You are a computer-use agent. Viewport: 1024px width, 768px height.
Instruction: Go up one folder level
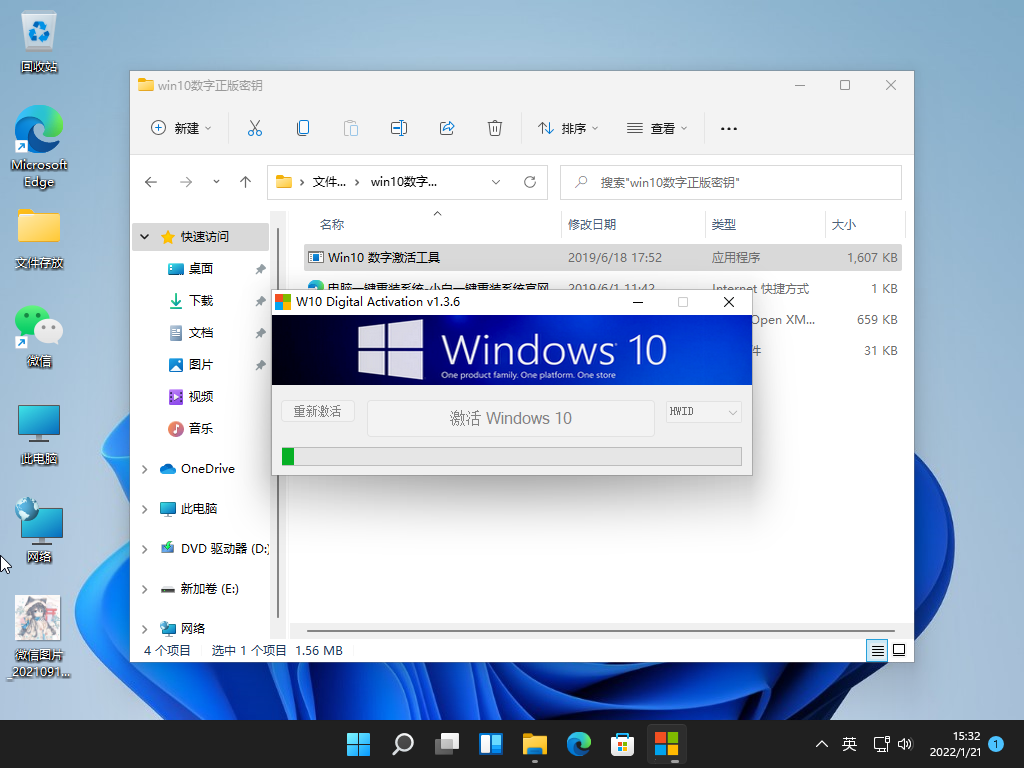pyautogui.click(x=245, y=182)
